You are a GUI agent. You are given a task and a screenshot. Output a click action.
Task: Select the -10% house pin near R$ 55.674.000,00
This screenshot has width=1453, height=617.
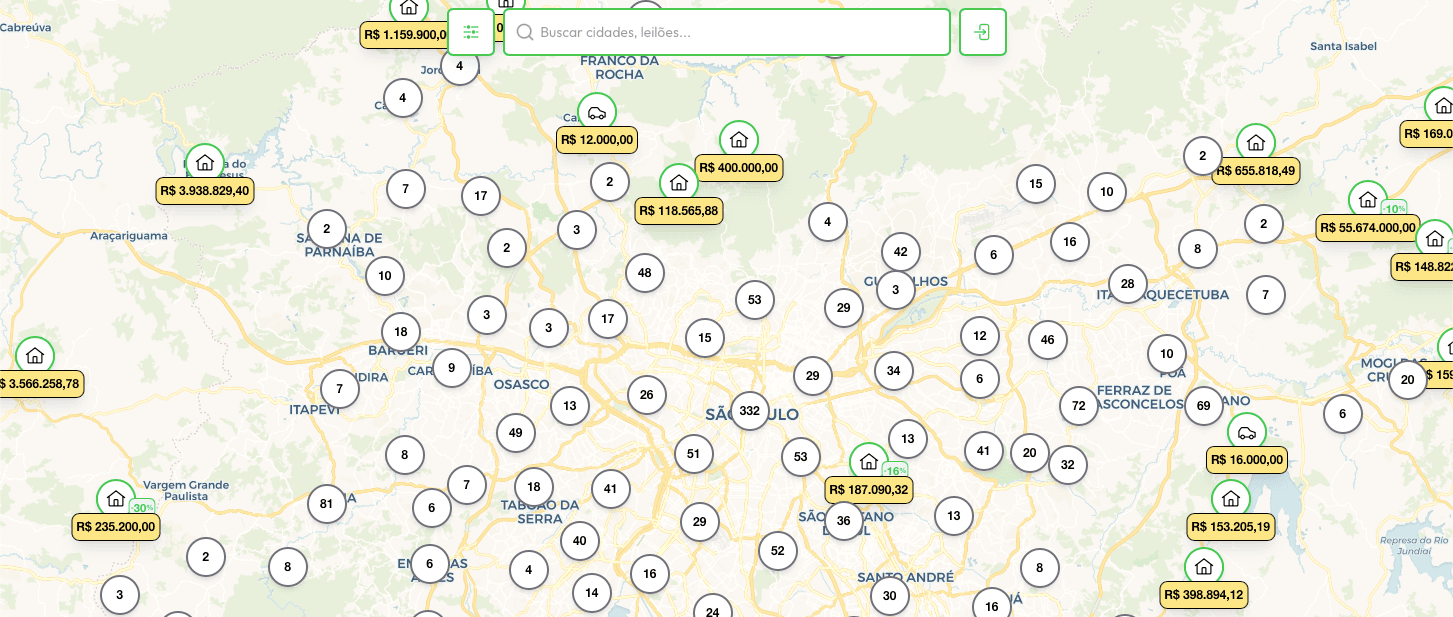pos(1368,199)
